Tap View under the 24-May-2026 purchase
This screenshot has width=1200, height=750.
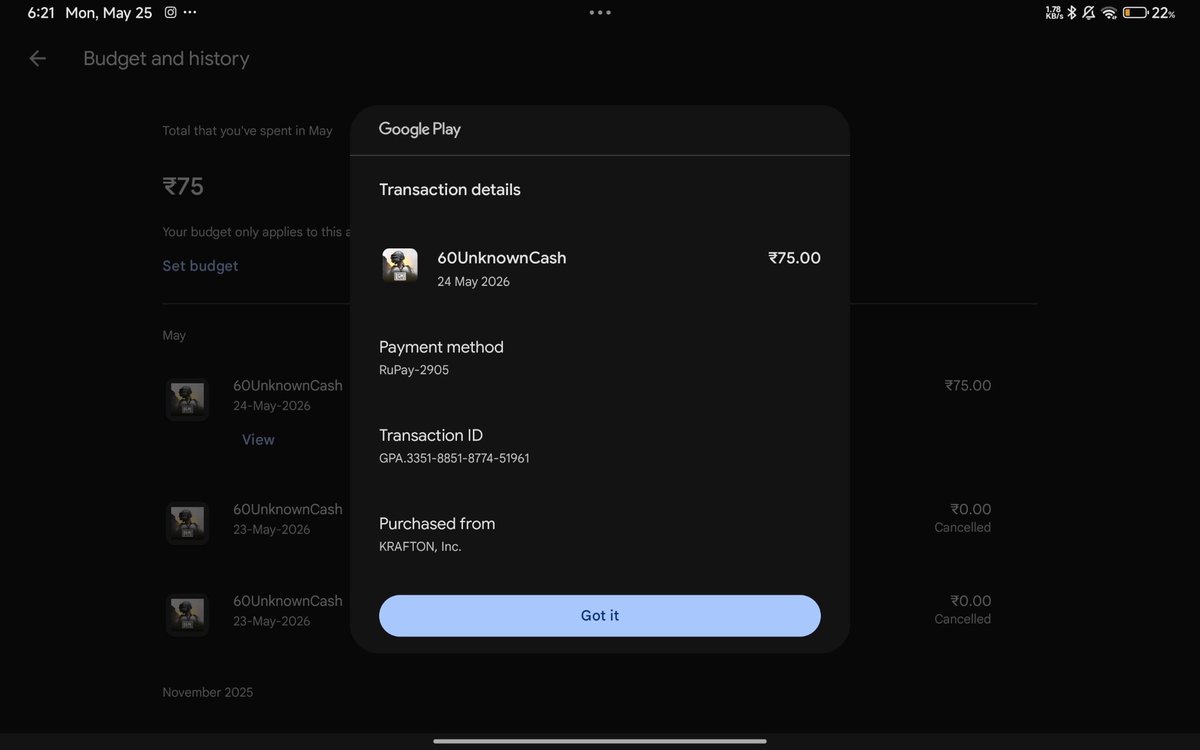[x=258, y=440]
